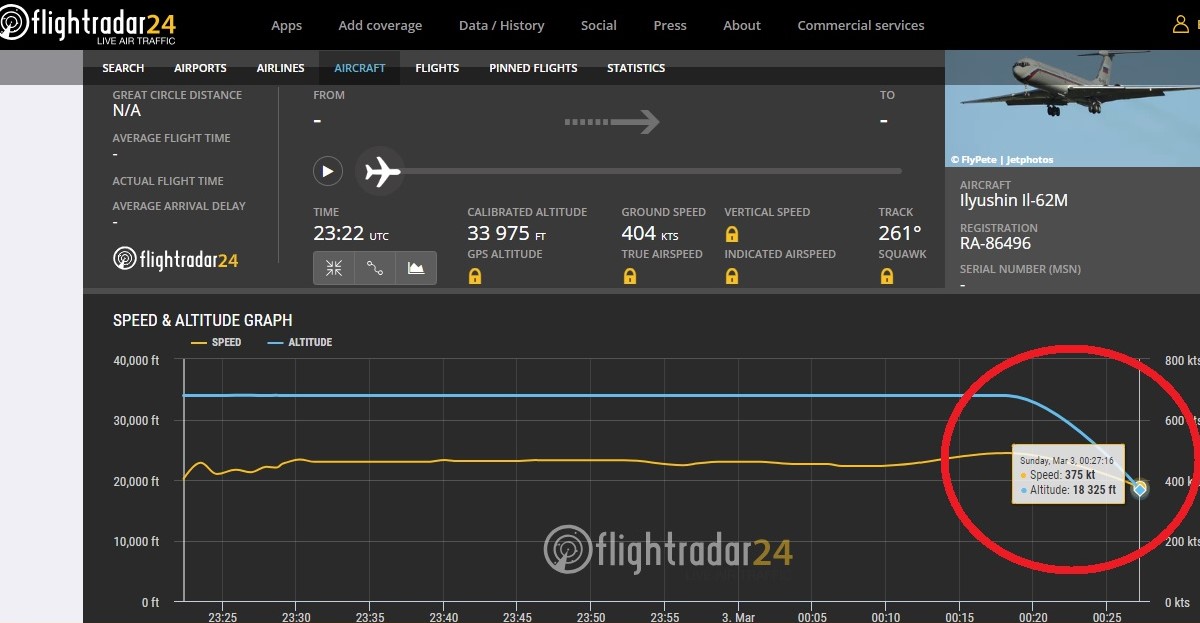Click the Squawk lock icon
Image resolution: width=1200 pixels, height=623 pixels.
coord(886,276)
